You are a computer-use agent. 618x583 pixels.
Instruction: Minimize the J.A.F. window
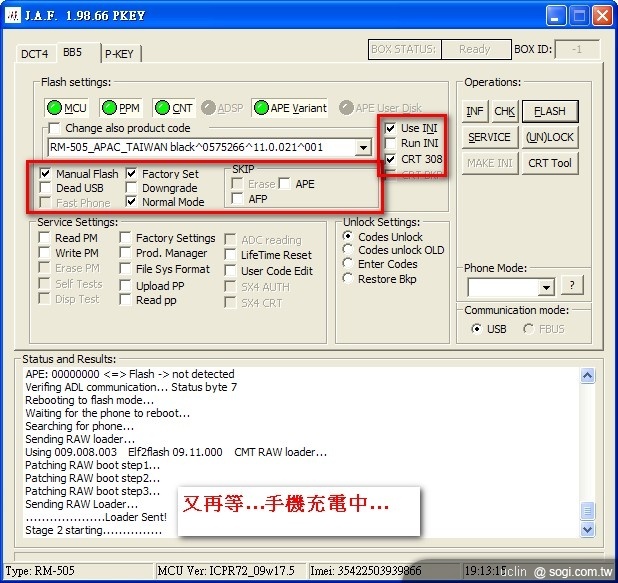click(x=555, y=16)
